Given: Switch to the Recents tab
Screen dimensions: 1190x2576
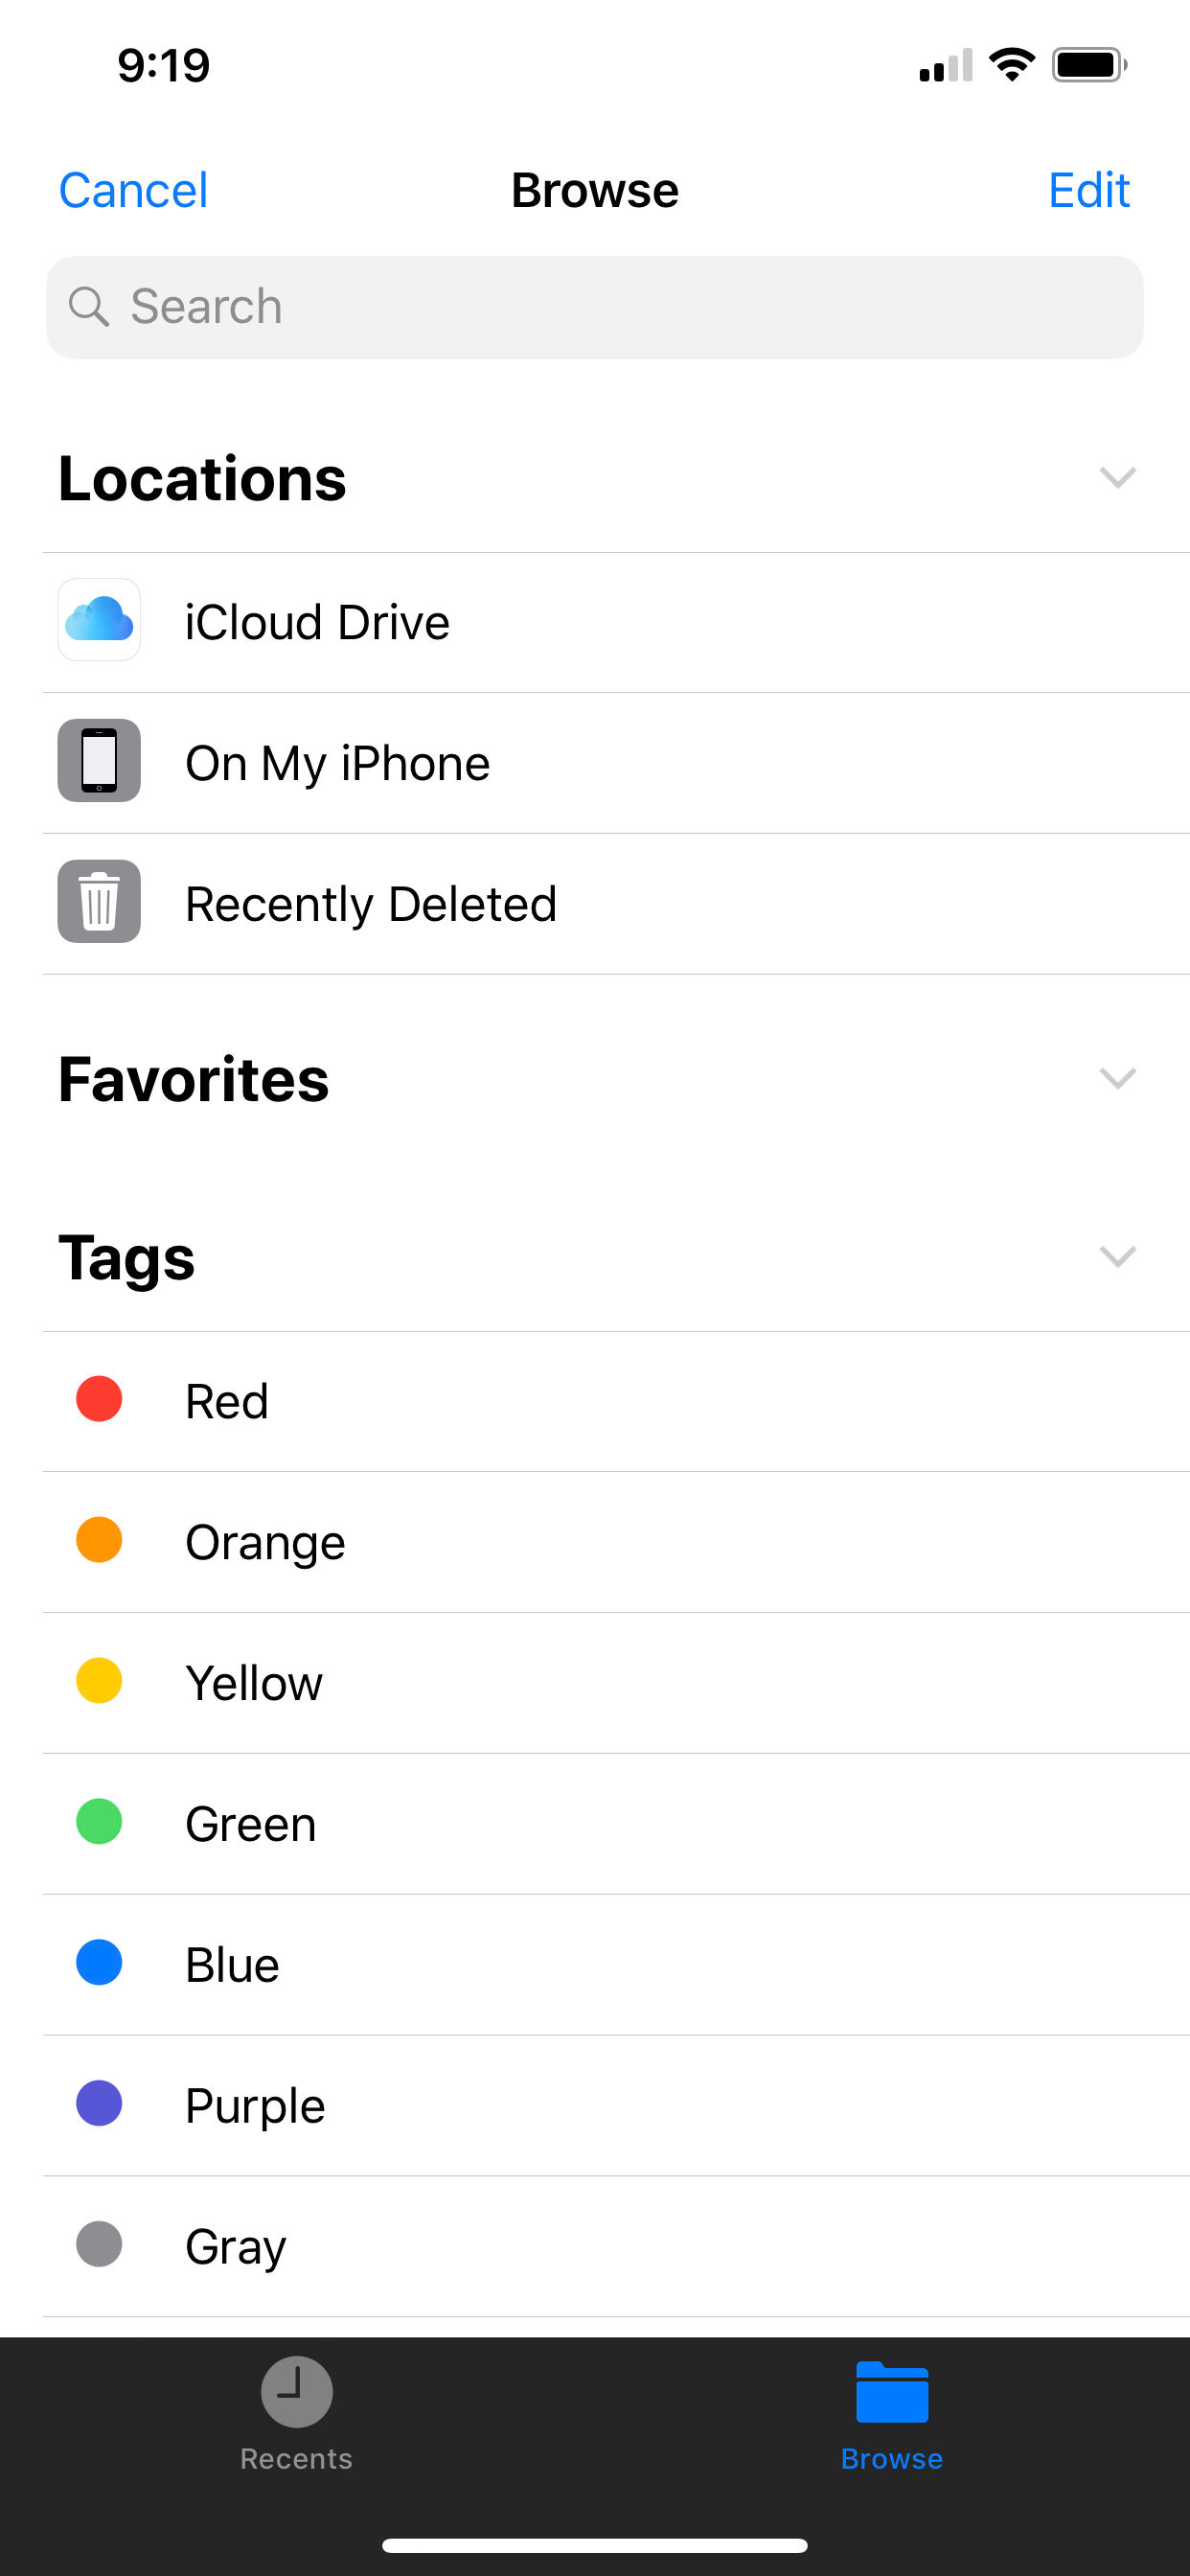Looking at the screenshot, I should point(296,2458).
